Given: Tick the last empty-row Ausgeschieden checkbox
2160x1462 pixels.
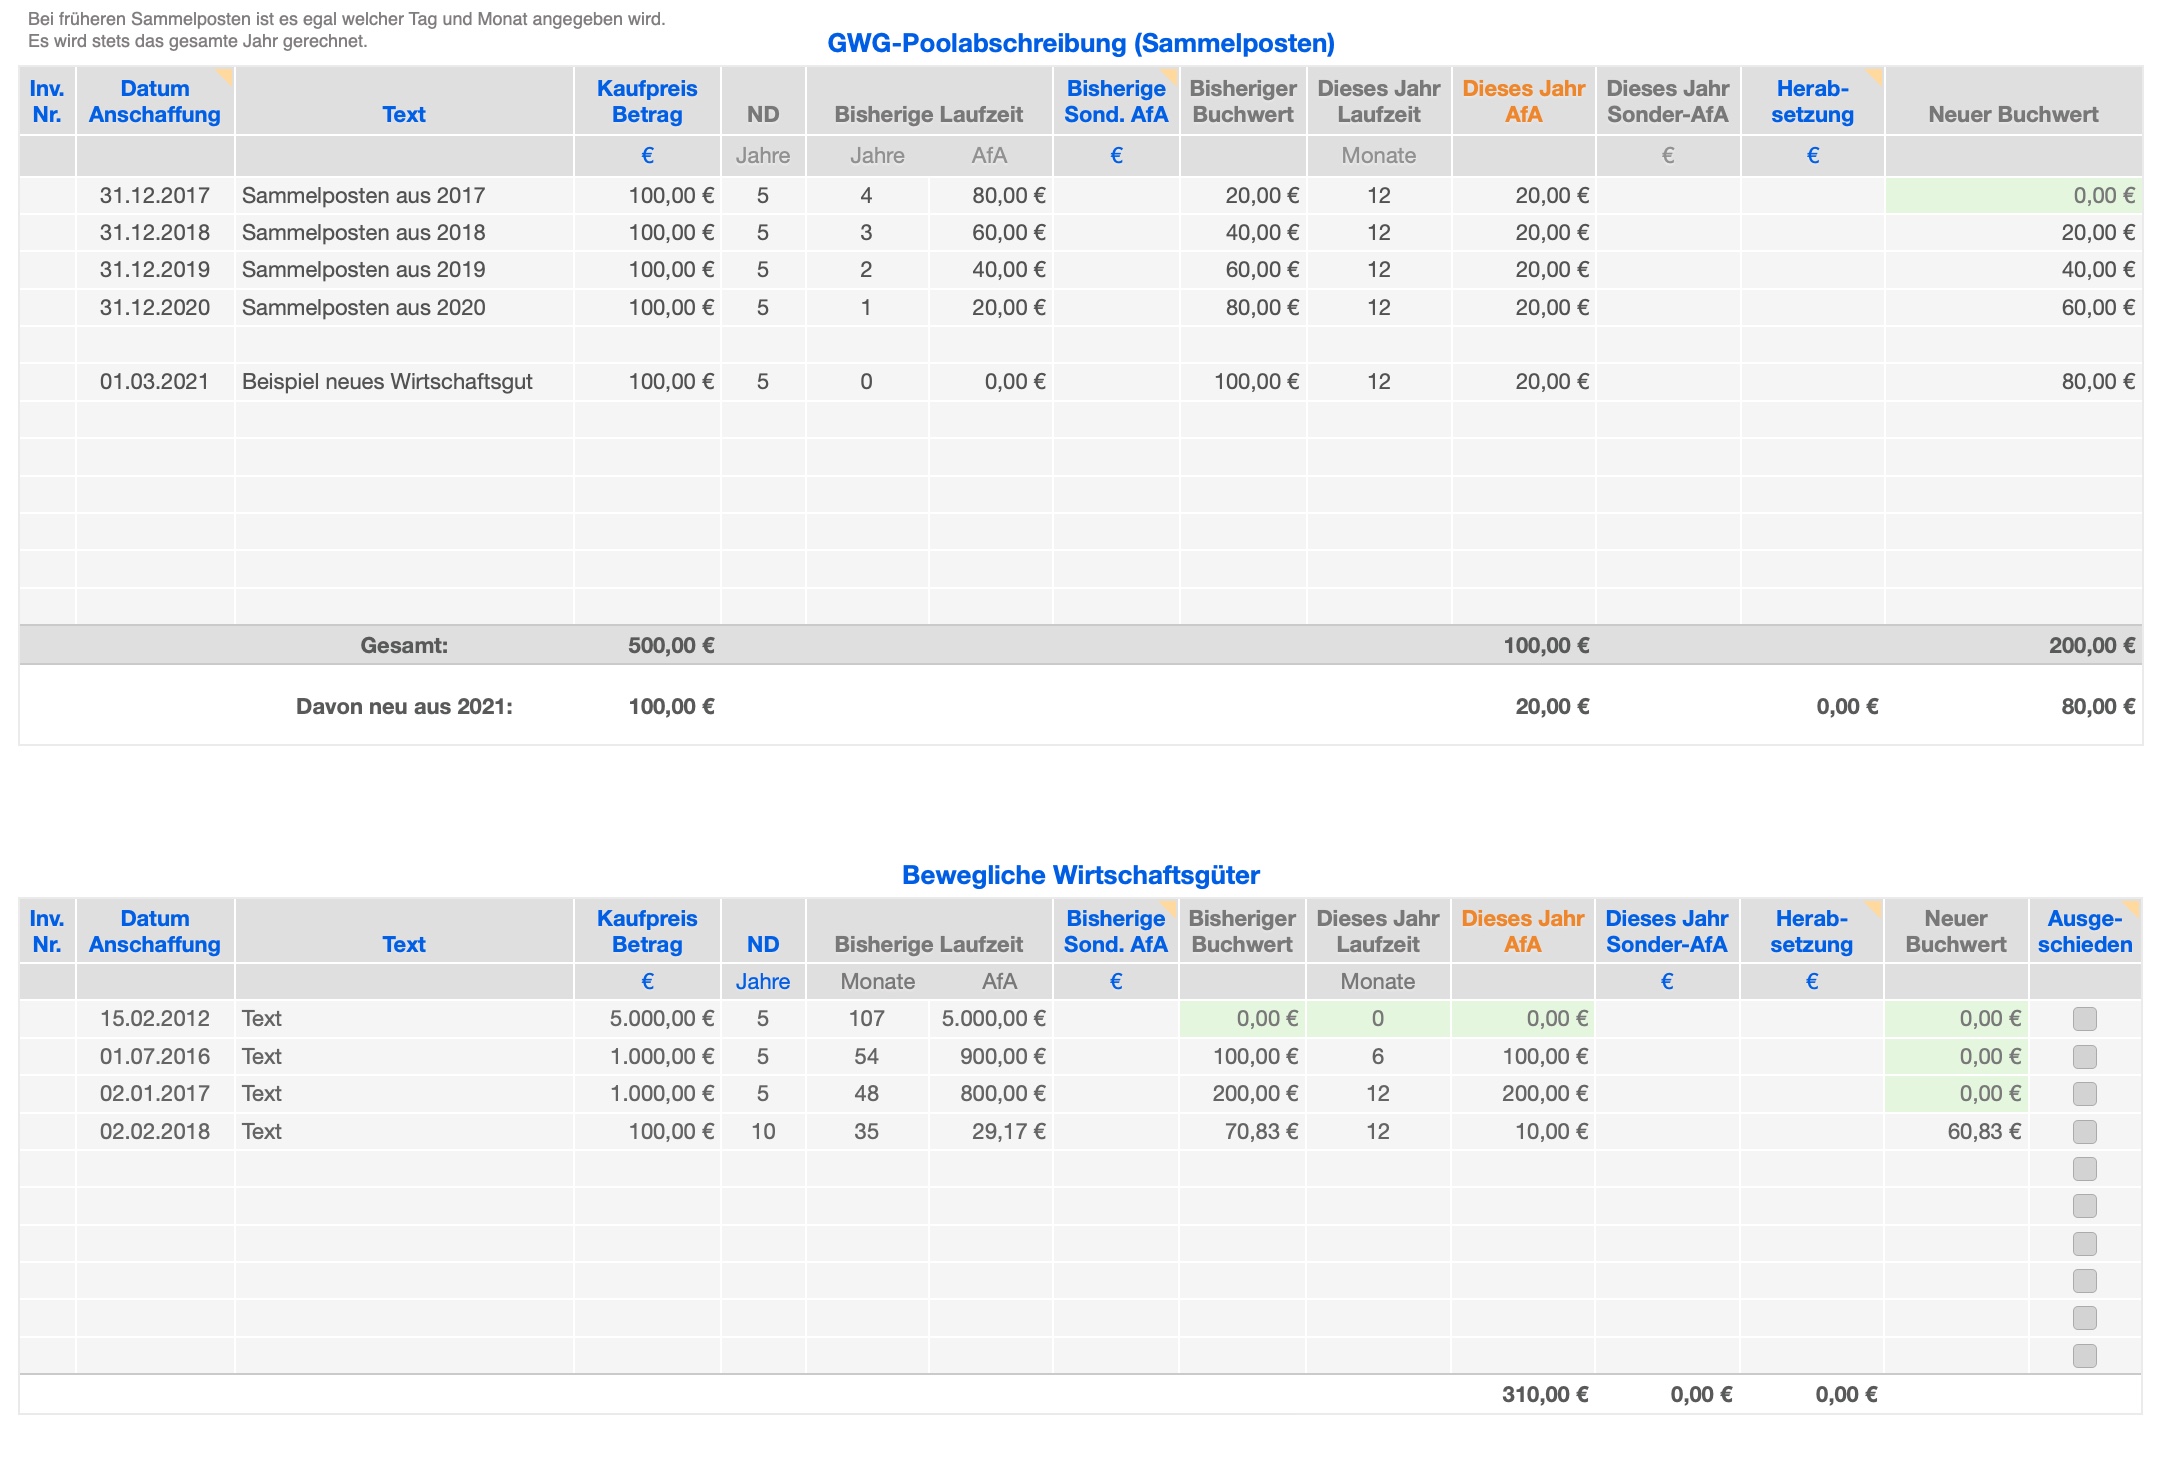Looking at the screenshot, I should click(2085, 1356).
